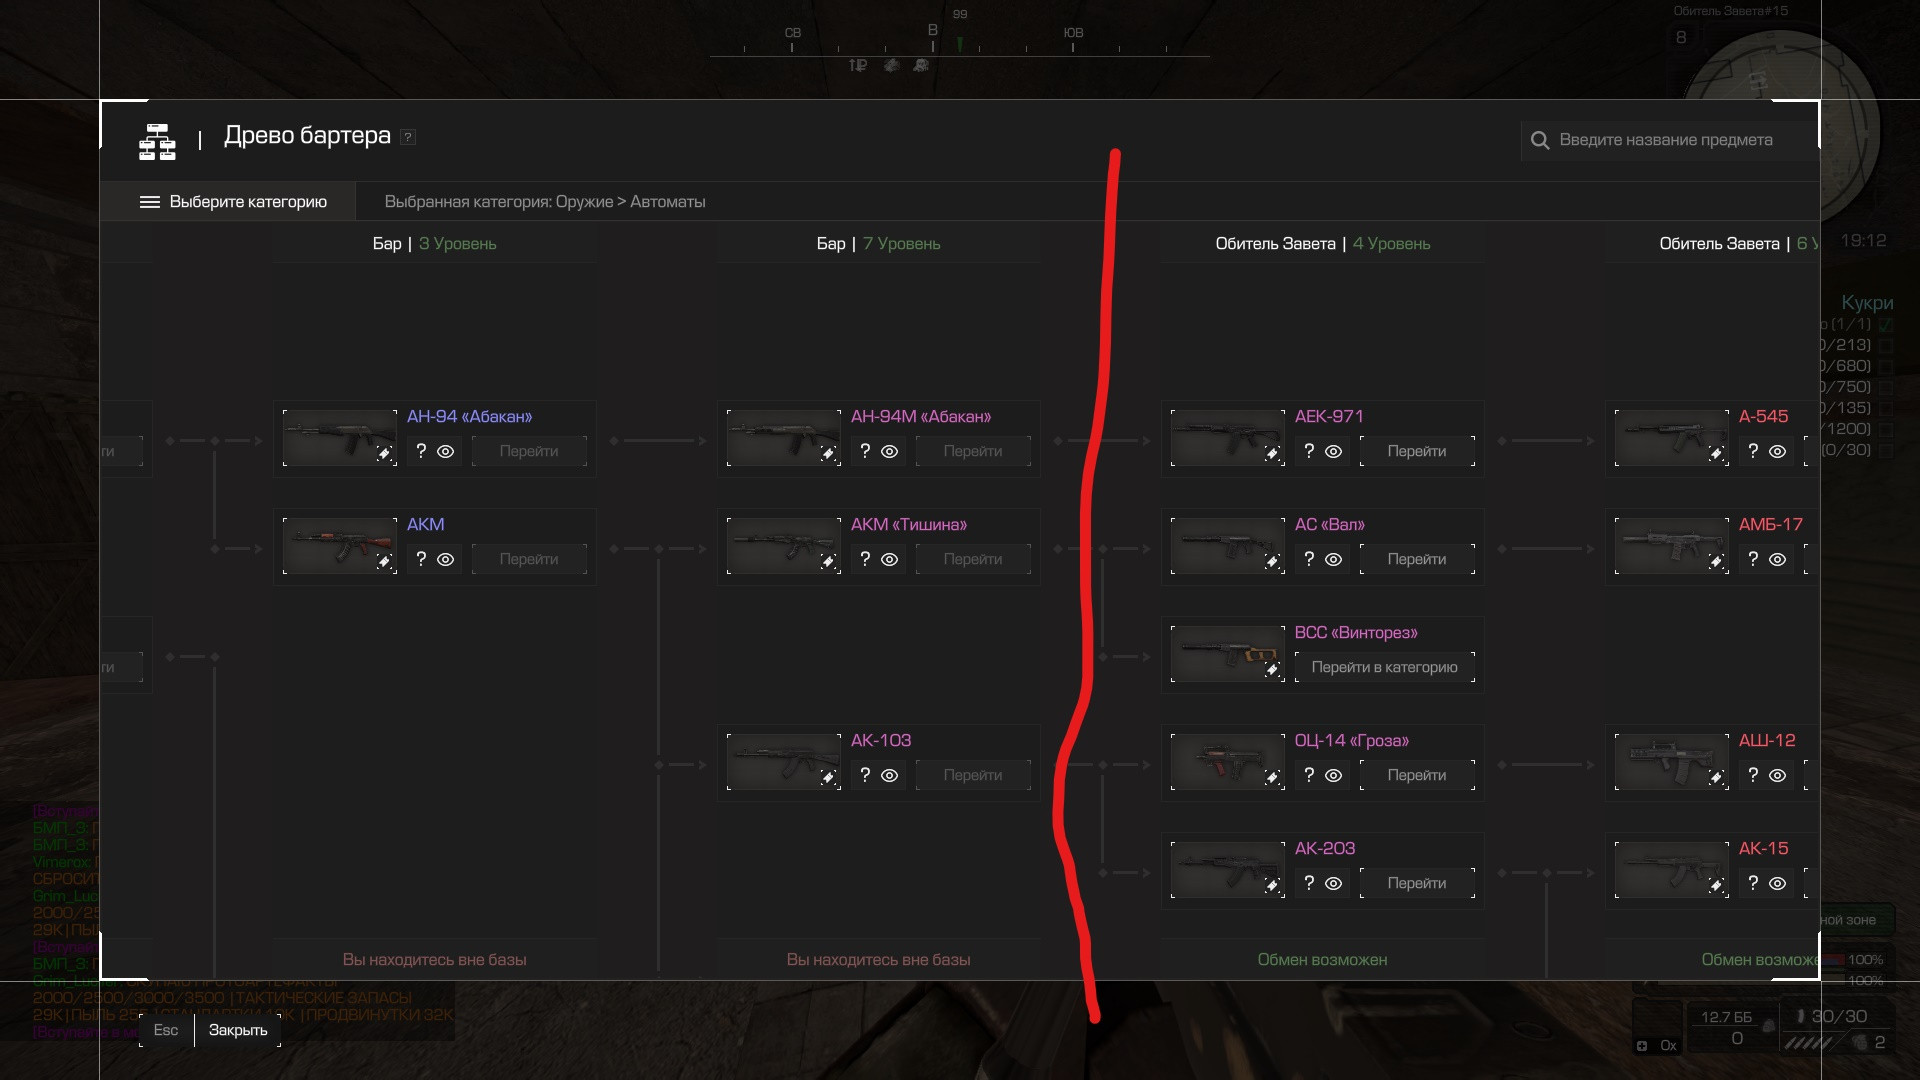This screenshot has width=1920, height=1080.
Task: Click the Закрыть button
Action: [238, 1030]
